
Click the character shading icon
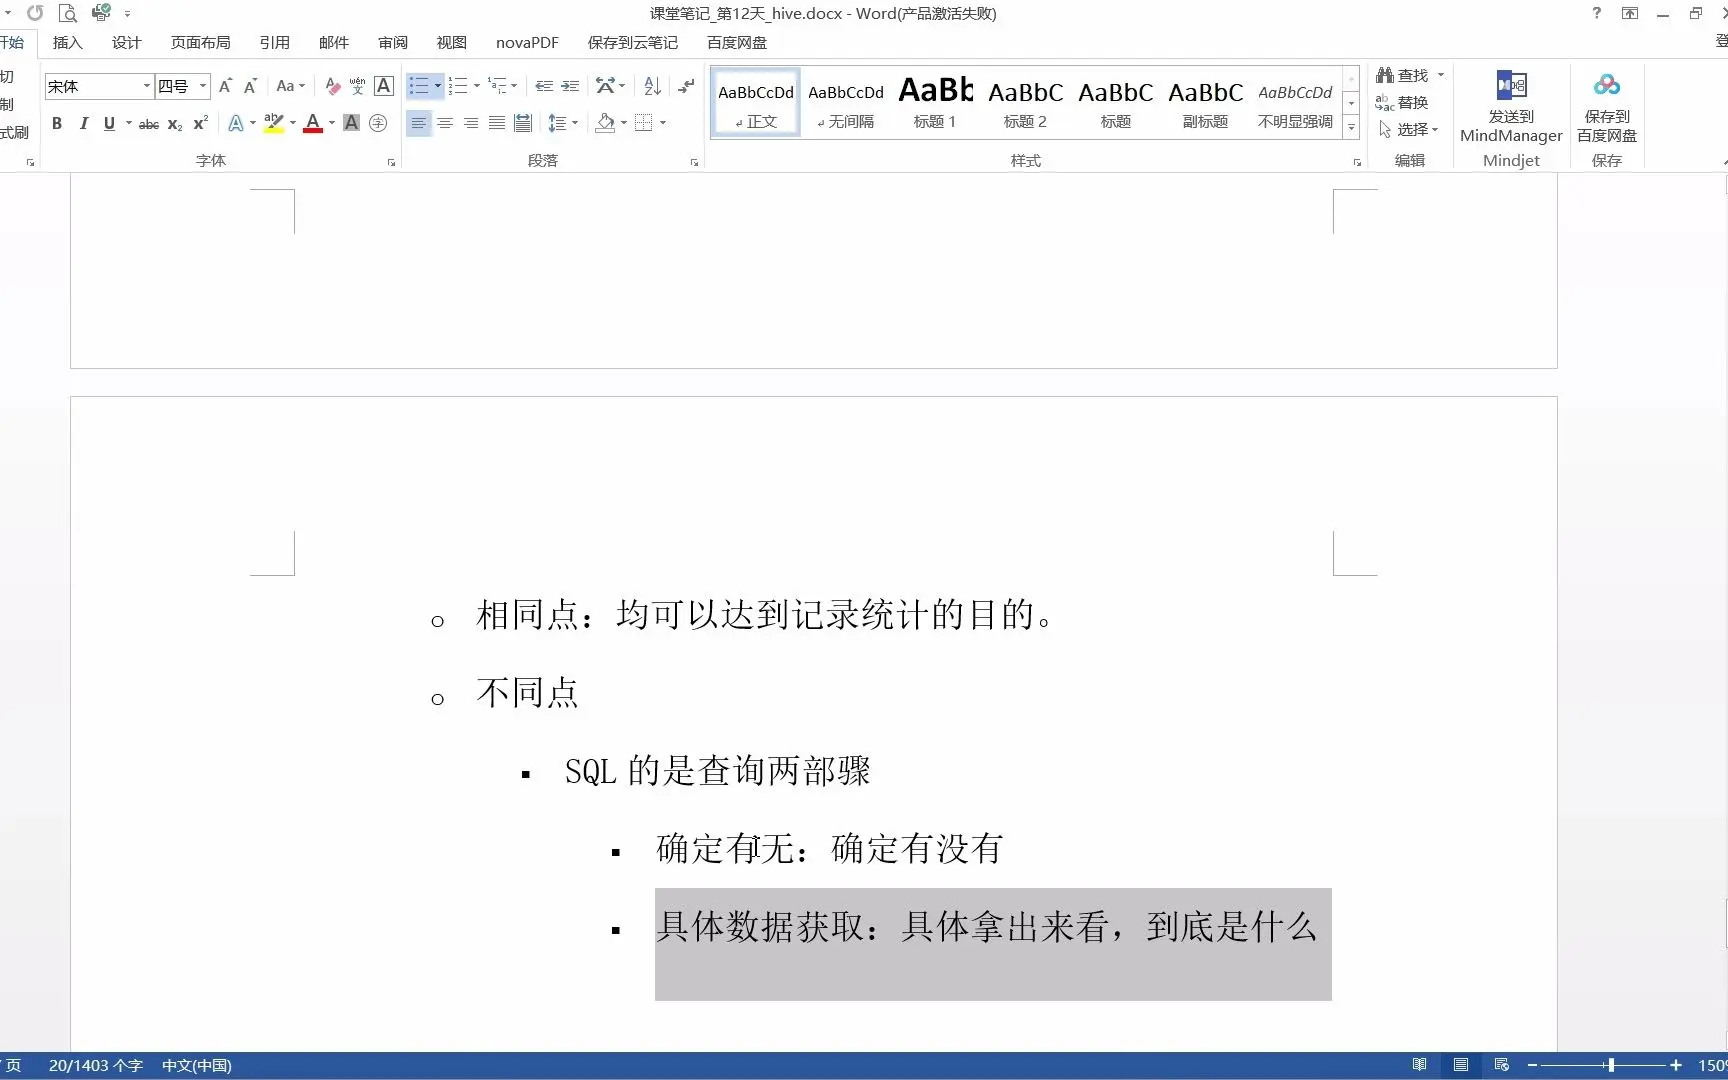click(x=351, y=123)
